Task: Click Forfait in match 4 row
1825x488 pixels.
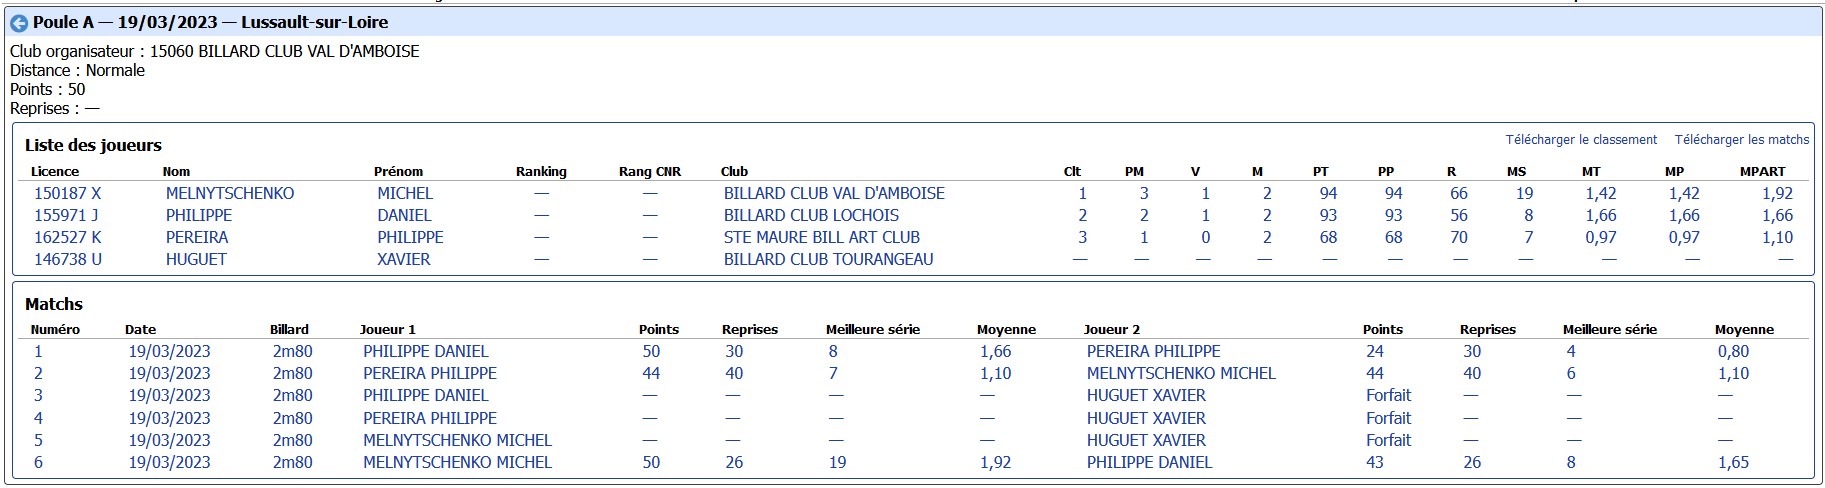Action: [x=1388, y=418]
